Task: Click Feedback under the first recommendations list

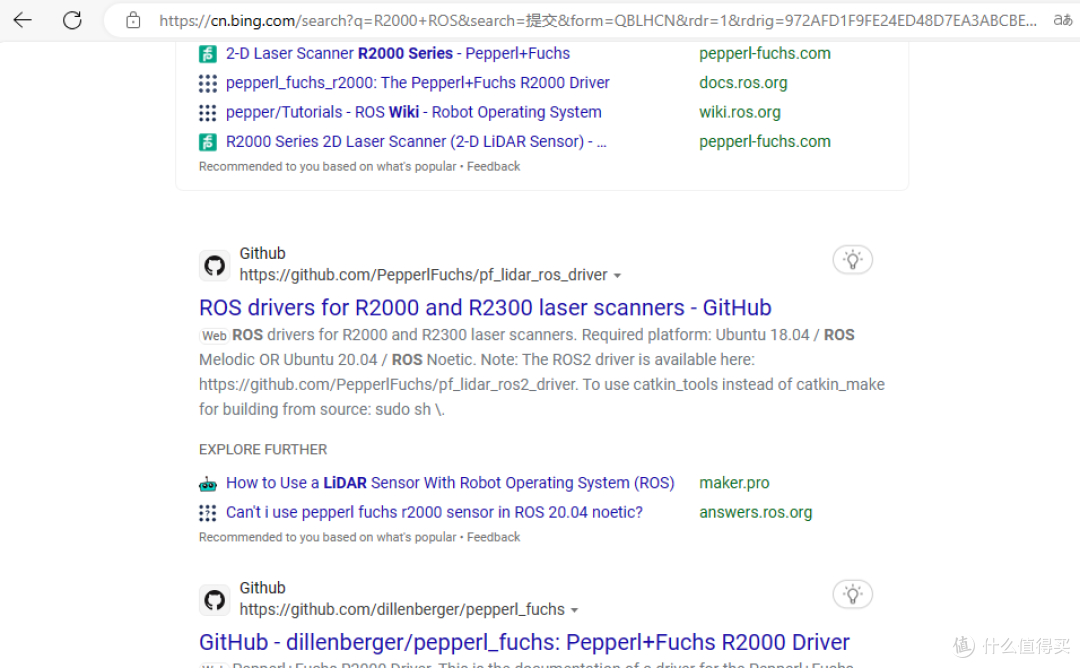Action: click(493, 167)
